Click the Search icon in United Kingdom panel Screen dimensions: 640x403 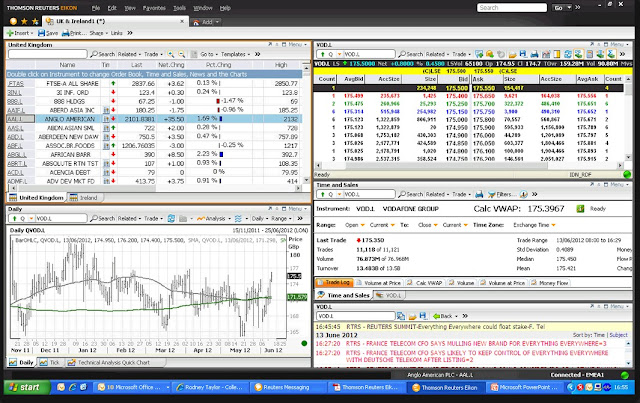pos(94,54)
